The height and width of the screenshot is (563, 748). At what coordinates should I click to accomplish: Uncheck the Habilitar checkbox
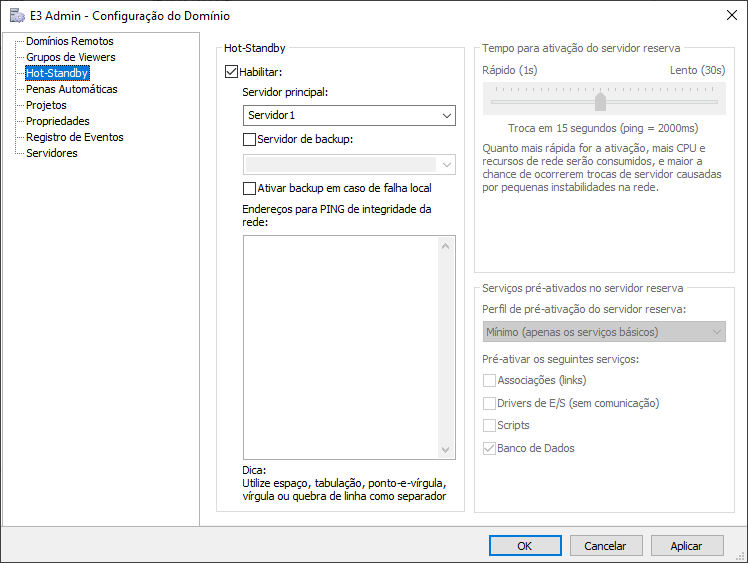[x=231, y=72]
